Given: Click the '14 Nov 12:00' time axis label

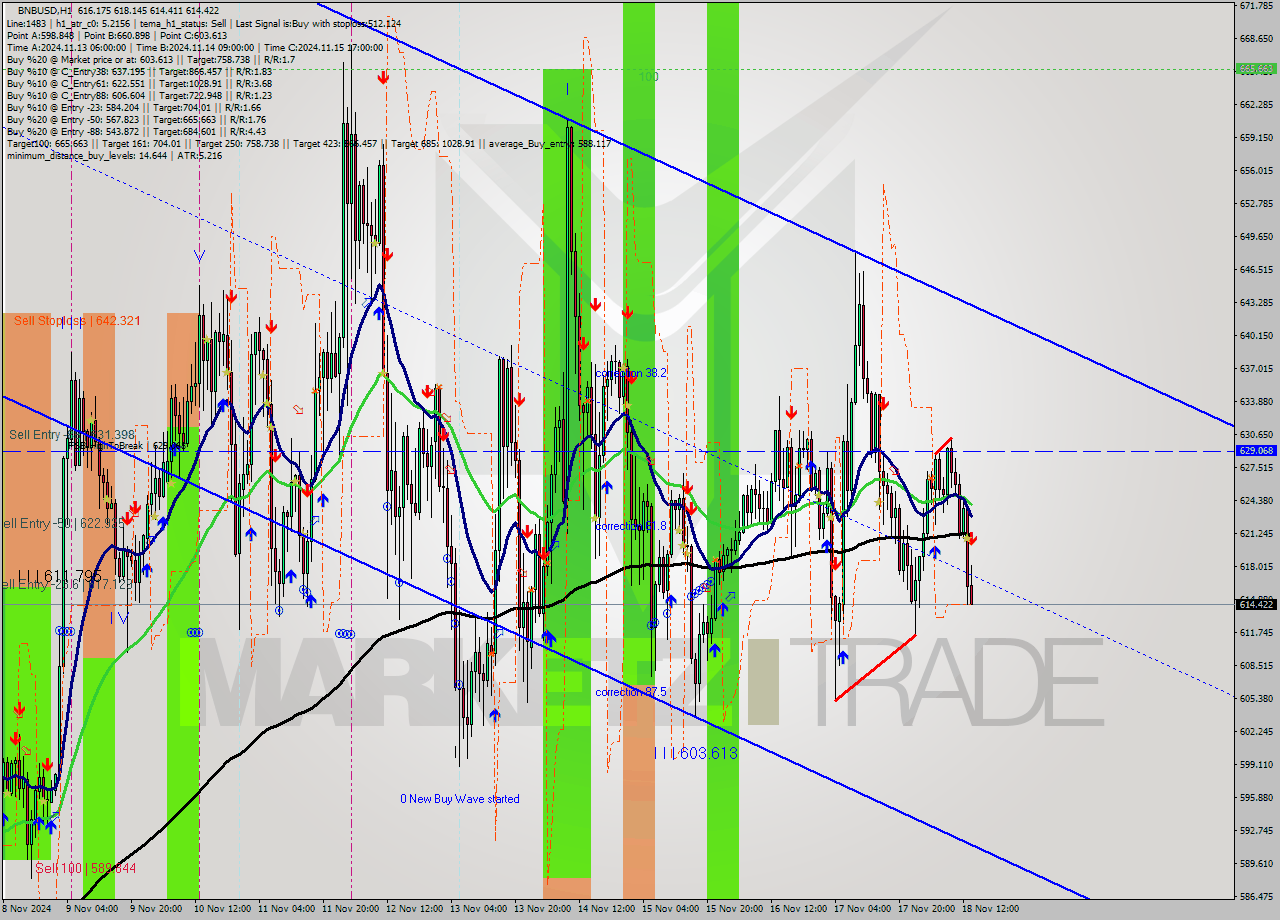Looking at the screenshot, I should pos(606,909).
